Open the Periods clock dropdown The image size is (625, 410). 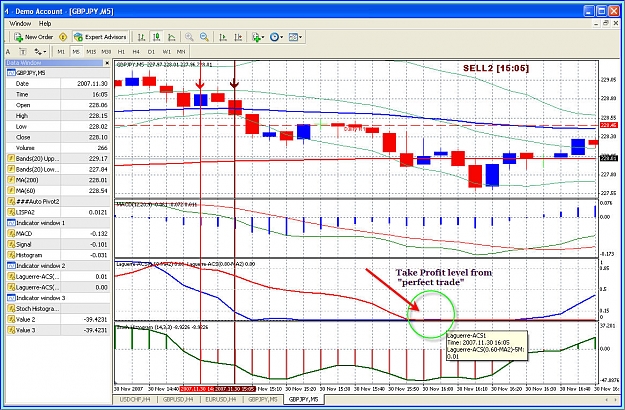point(276,37)
